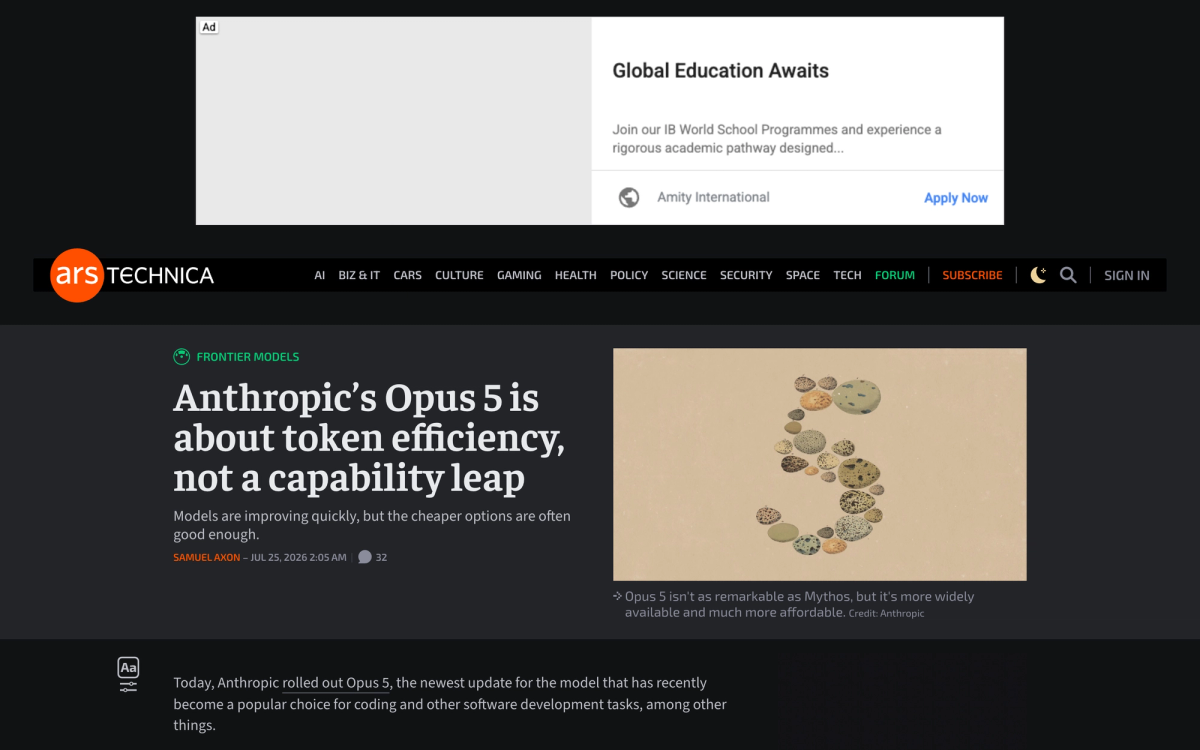
Task: Open the HEALTH section
Action: pos(576,275)
